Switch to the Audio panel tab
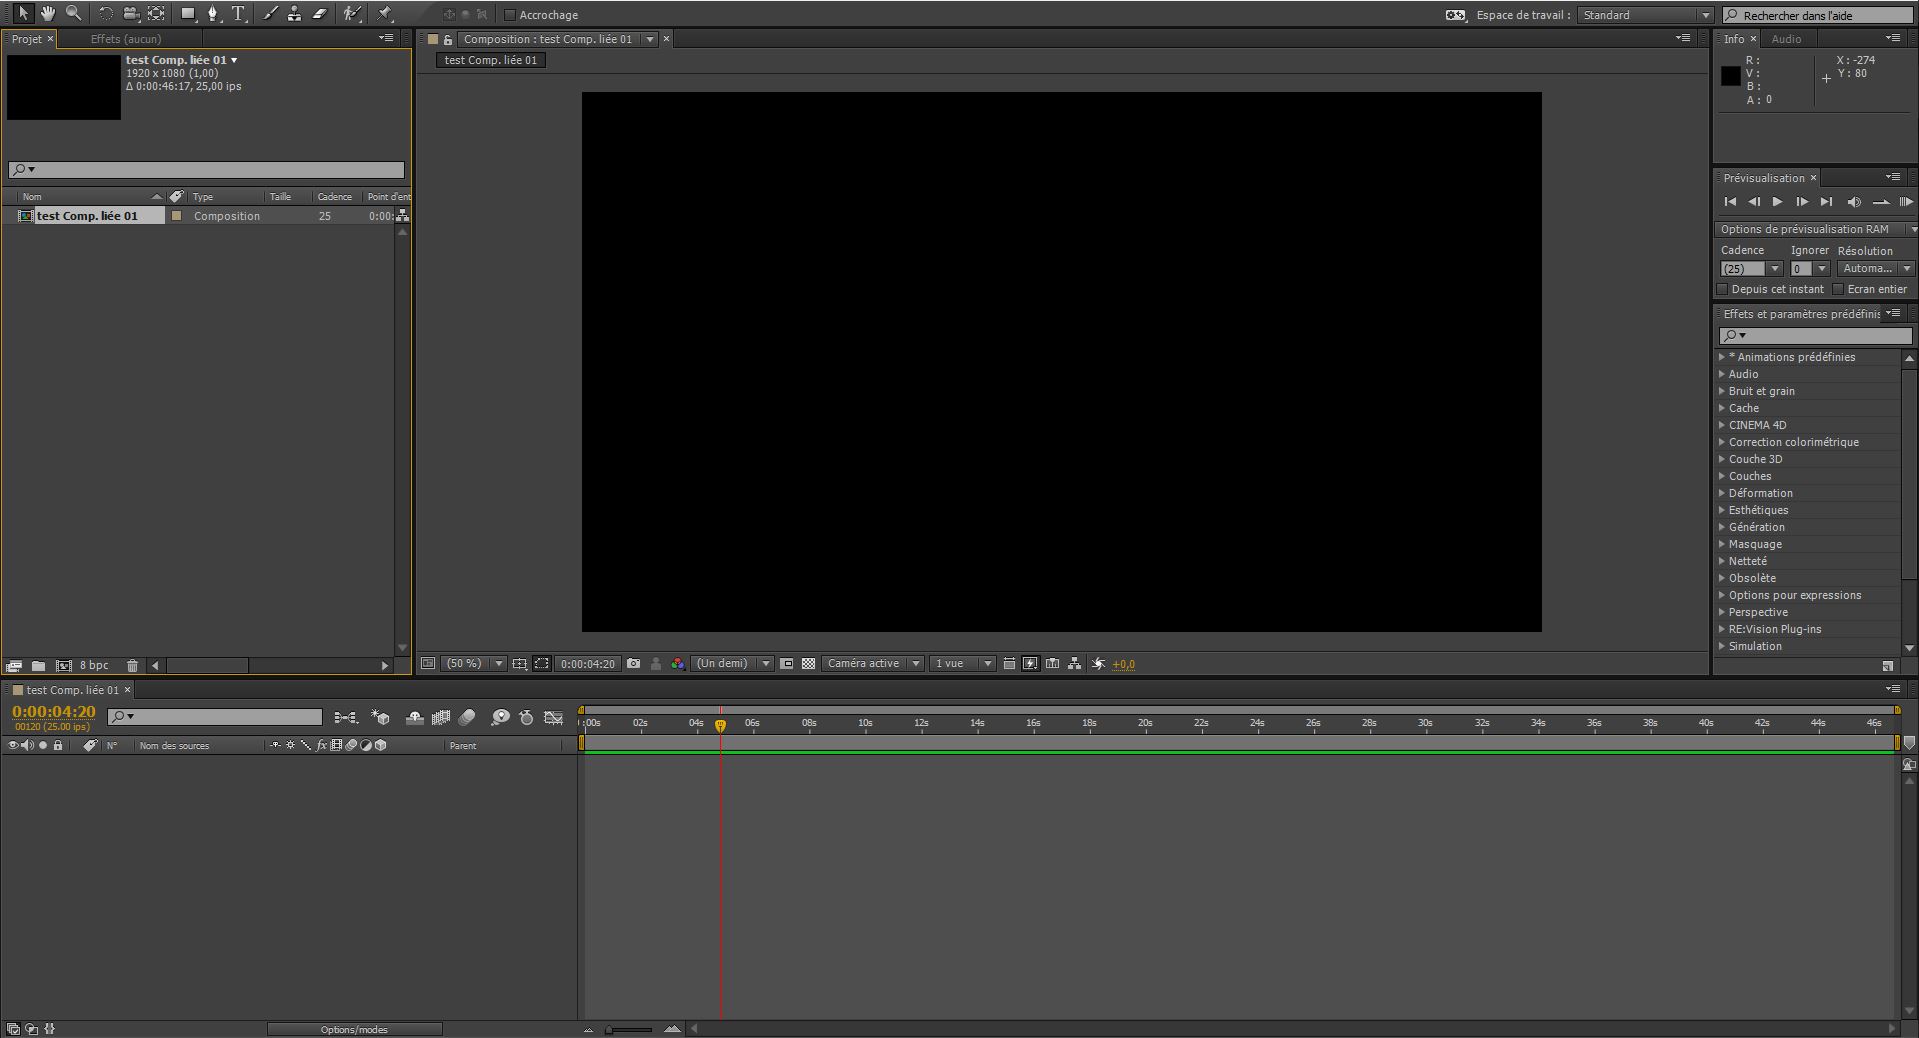This screenshot has height=1038, width=1919. [x=1786, y=39]
